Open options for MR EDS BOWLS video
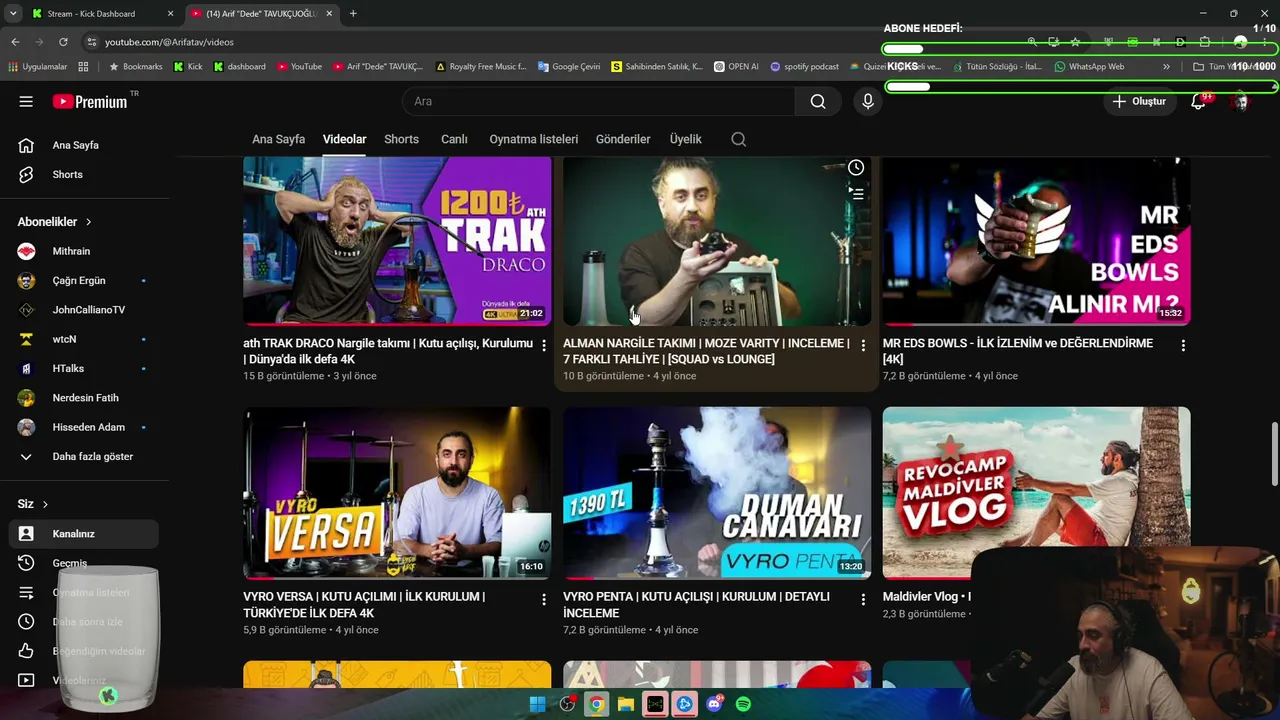 pyautogui.click(x=1183, y=345)
